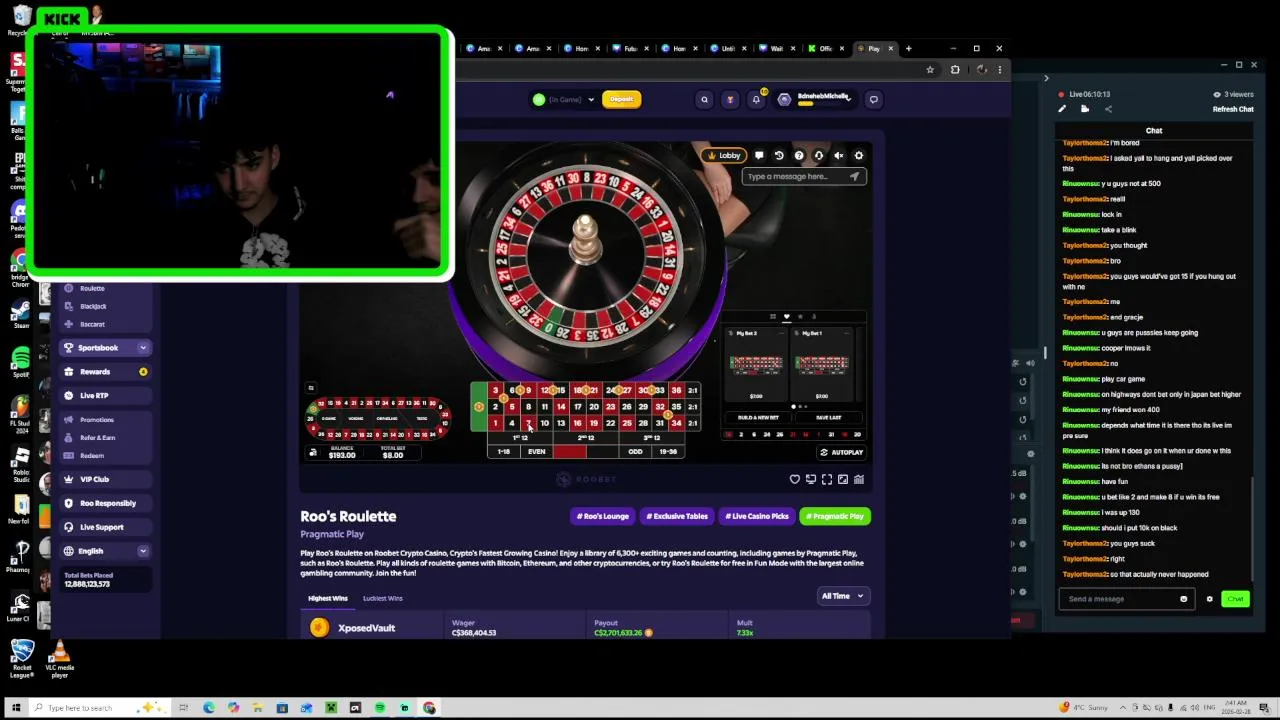This screenshot has width=1280, height=720.
Task: Open Blackjack in sidebar
Action: (93, 306)
